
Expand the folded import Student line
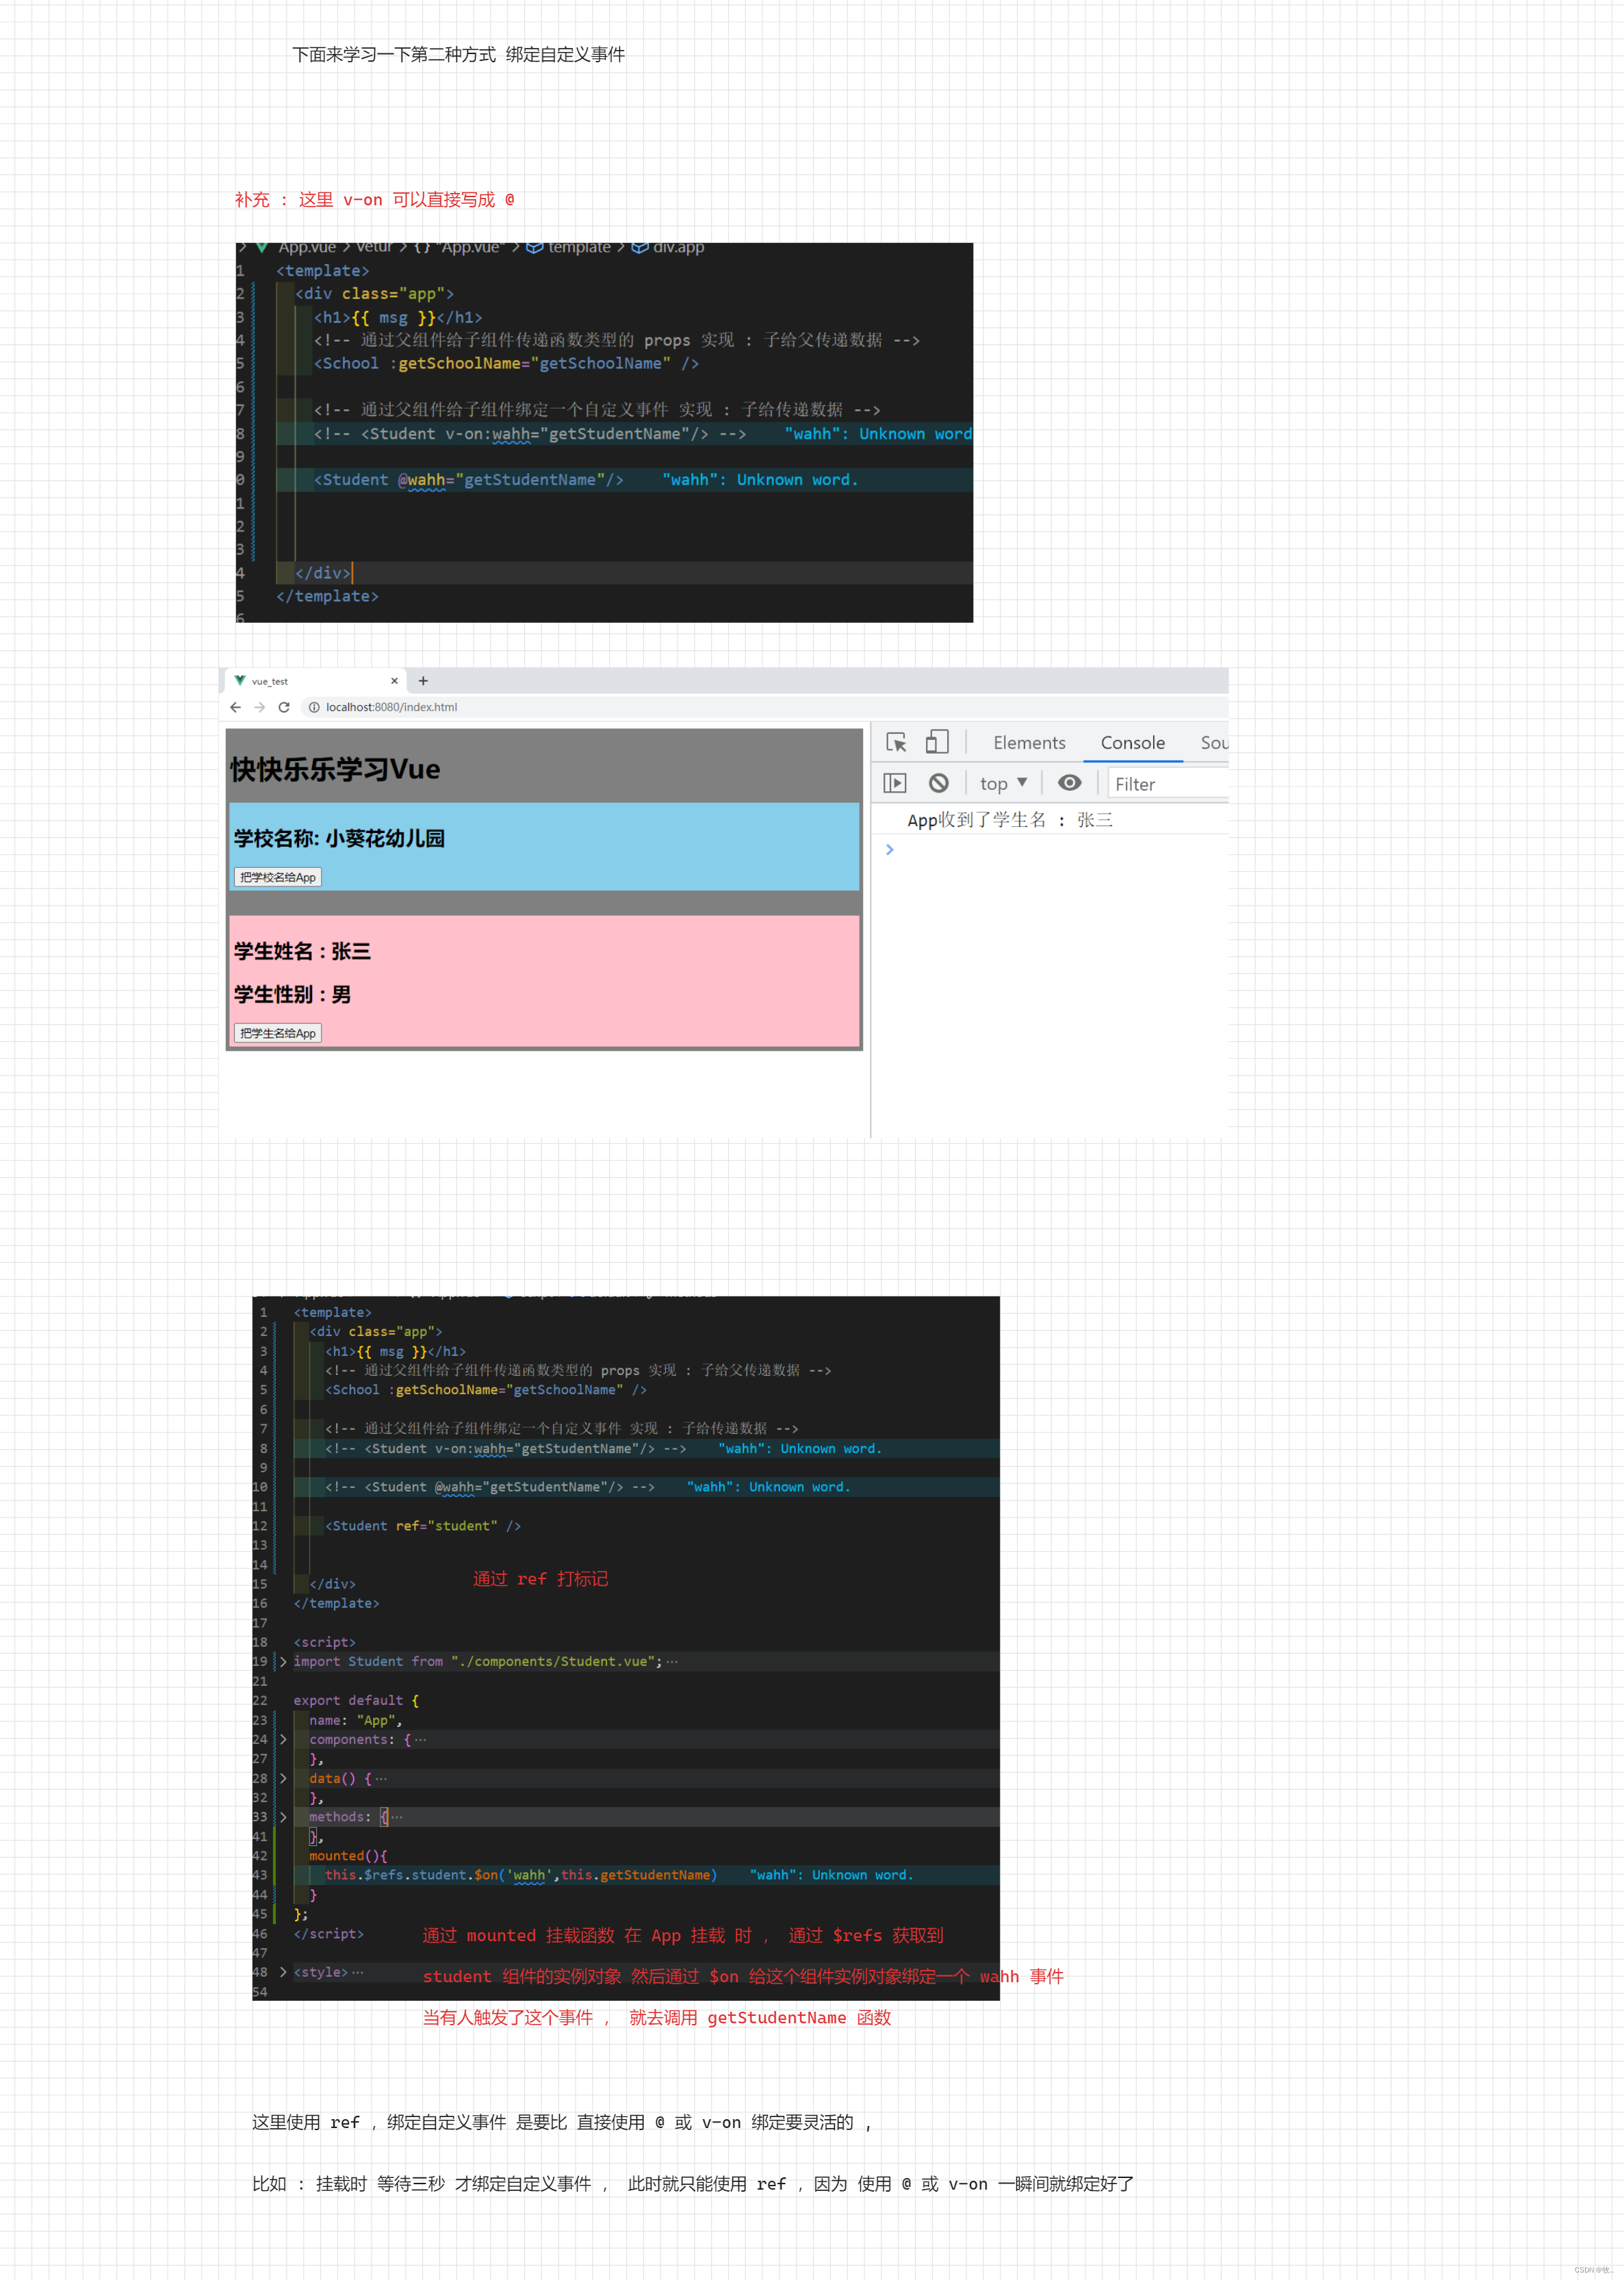coord(284,1661)
